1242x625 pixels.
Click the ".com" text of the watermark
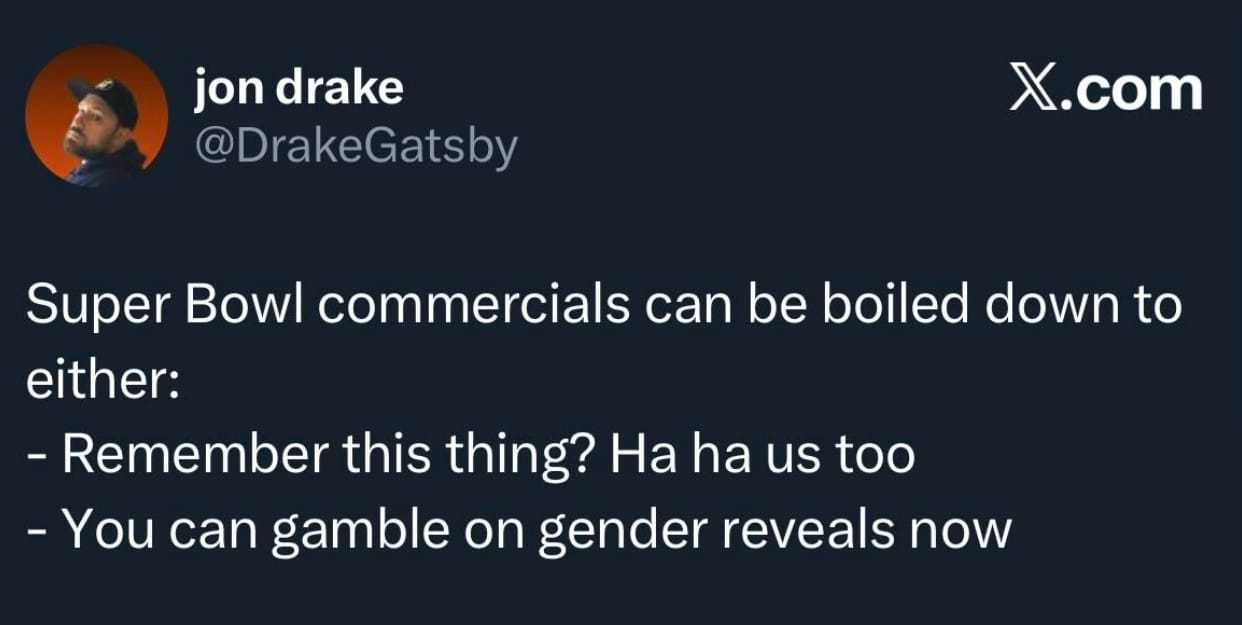pyautogui.click(x=1131, y=90)
